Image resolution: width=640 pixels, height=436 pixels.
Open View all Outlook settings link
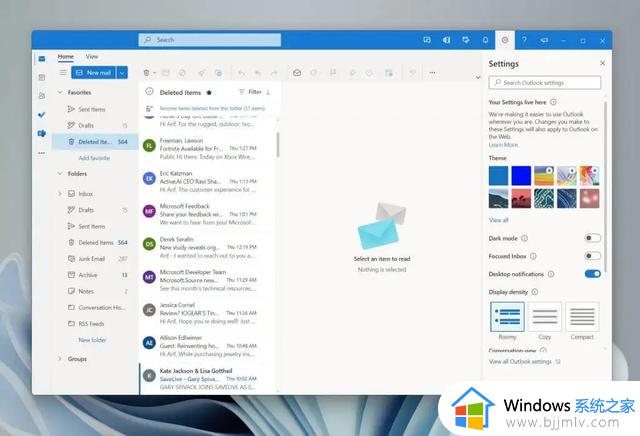(524, 361)
